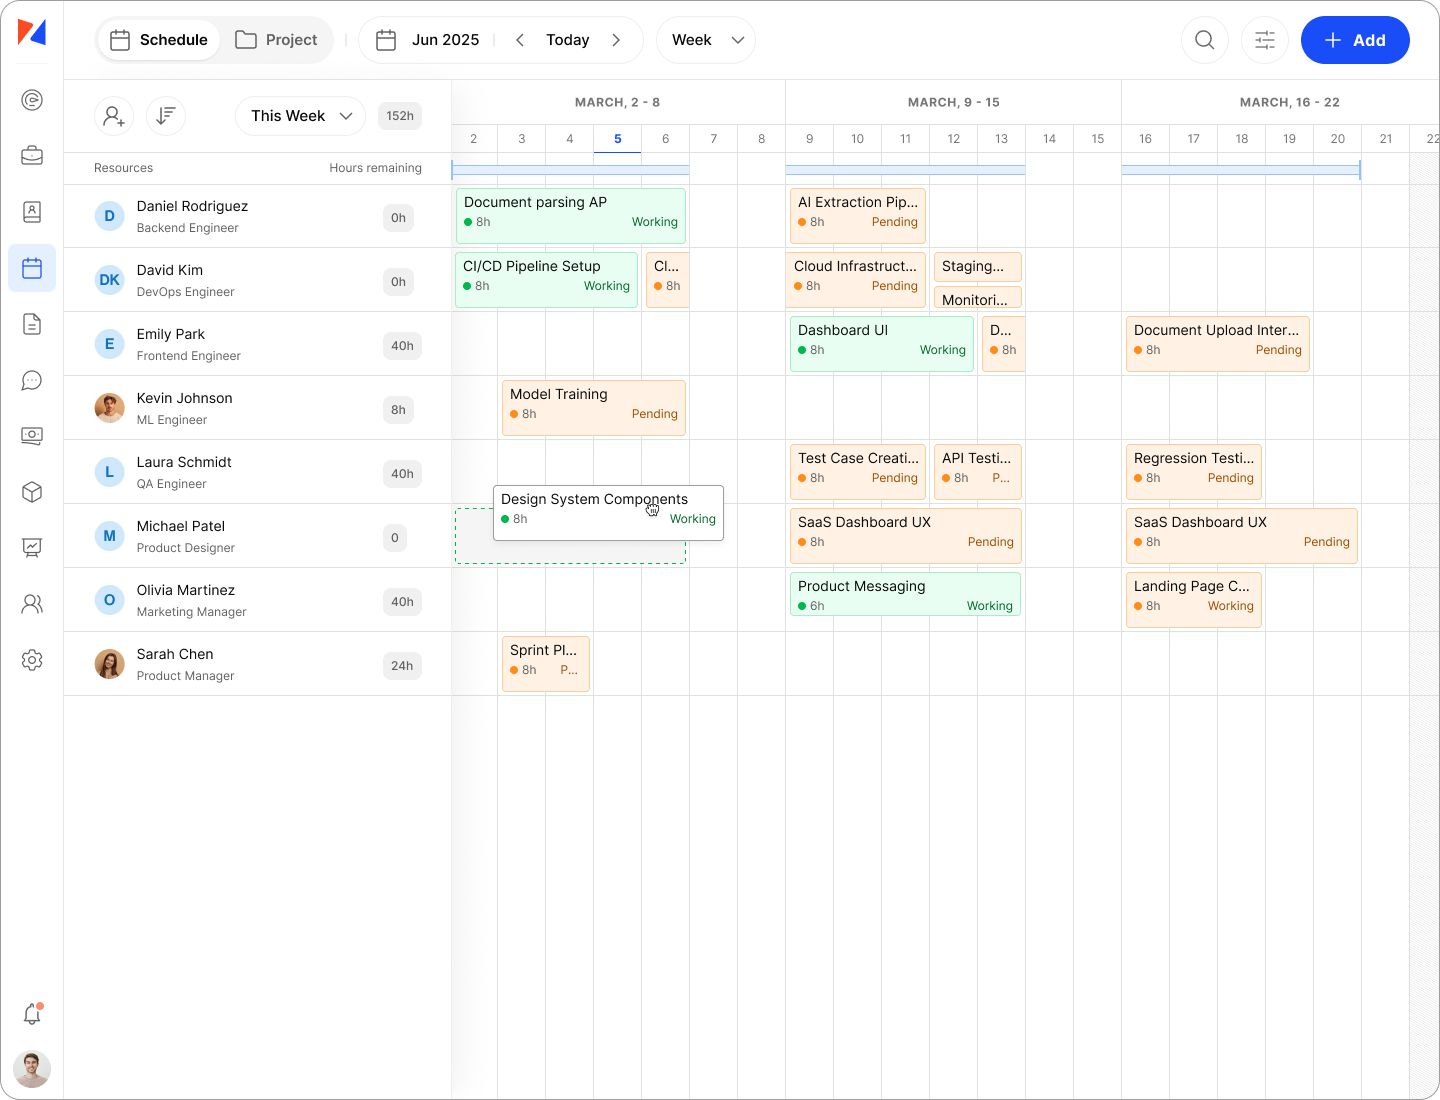Open the briefcase icon in sidebar
Viewport: 1440px width, 1100px height.
32,155
